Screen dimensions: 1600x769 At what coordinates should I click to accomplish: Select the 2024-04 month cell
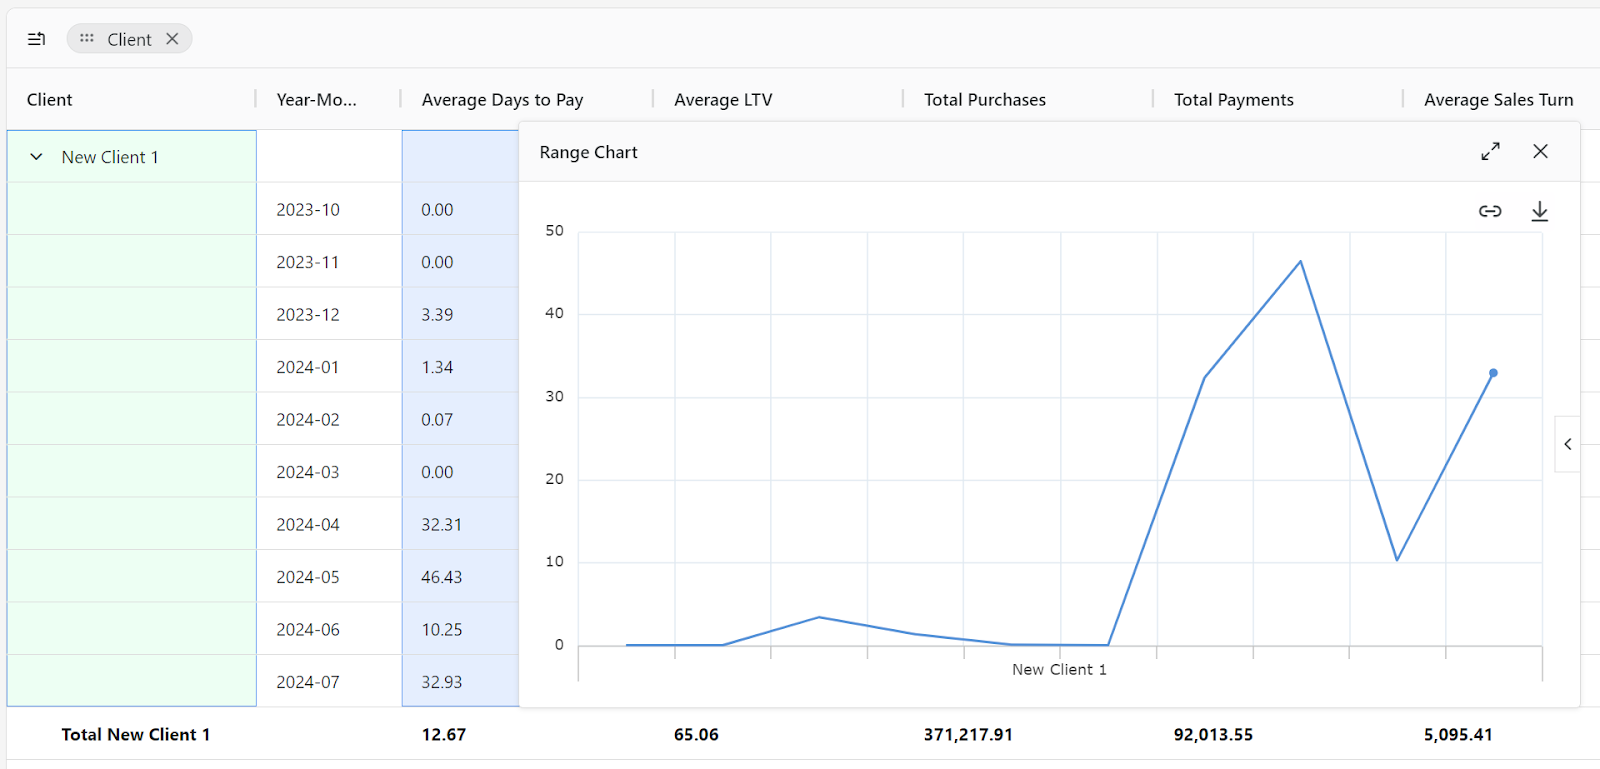click(x=329, y=524)
